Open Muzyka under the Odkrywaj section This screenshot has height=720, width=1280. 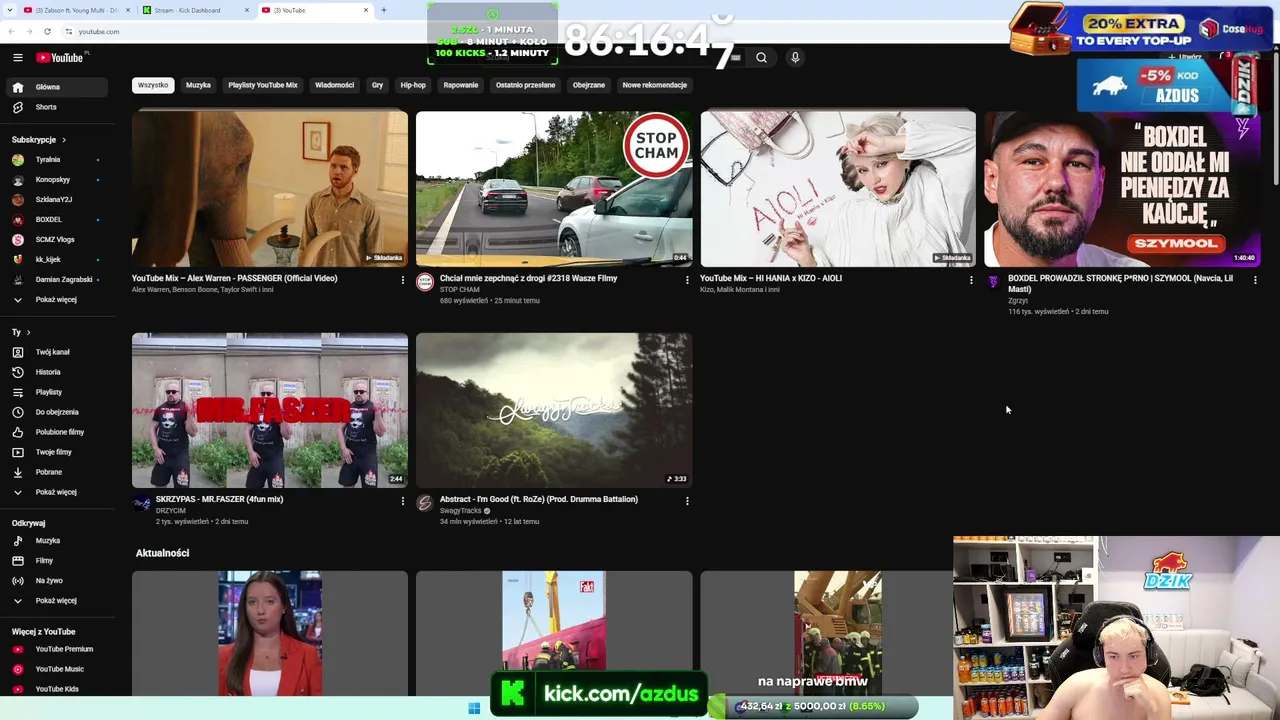click(x=56, y=541)
